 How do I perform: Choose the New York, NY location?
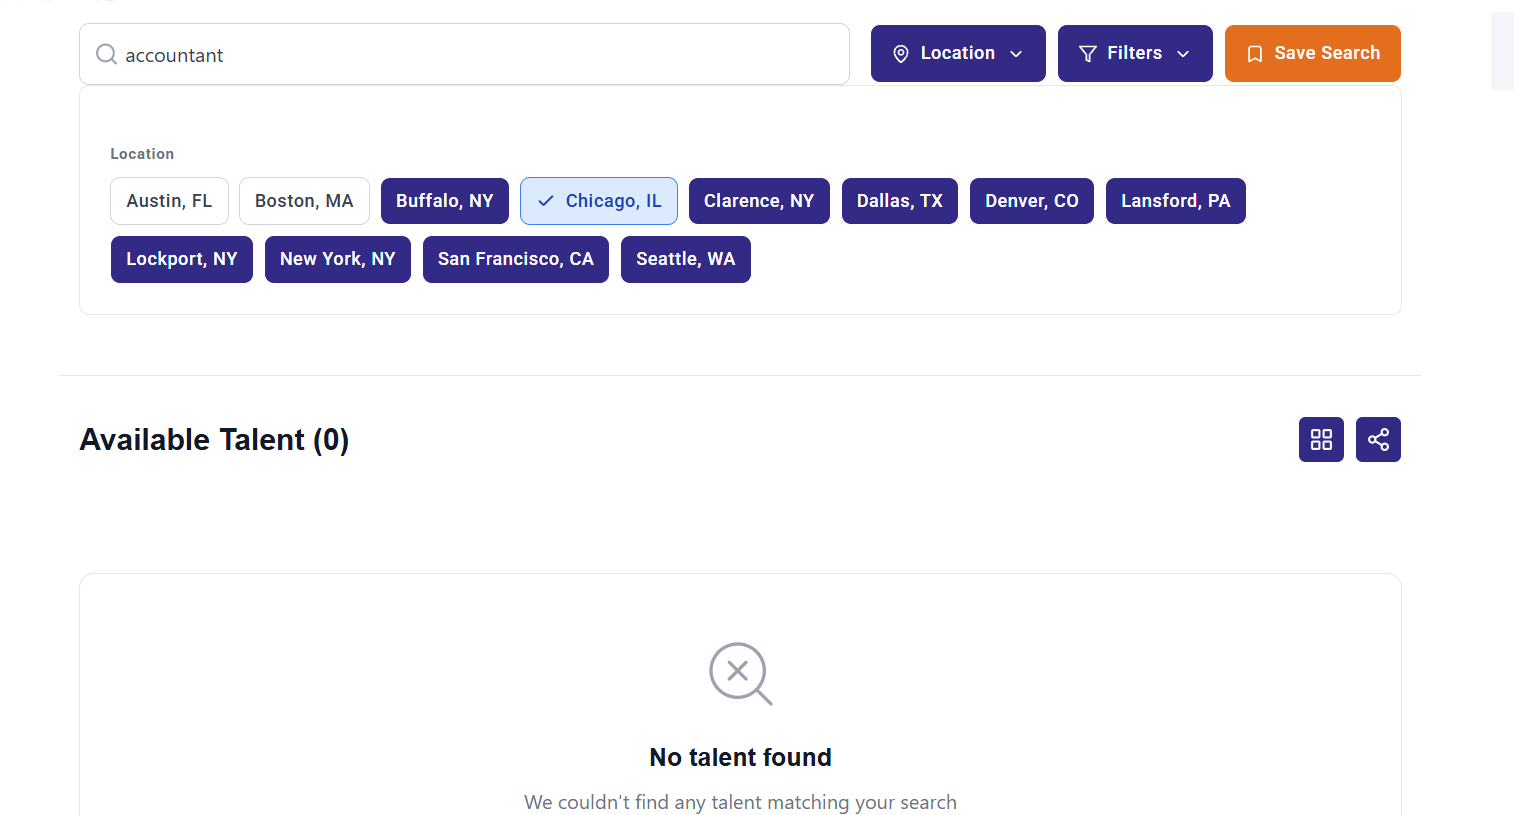pyautogui.click(x=338, y=259)
